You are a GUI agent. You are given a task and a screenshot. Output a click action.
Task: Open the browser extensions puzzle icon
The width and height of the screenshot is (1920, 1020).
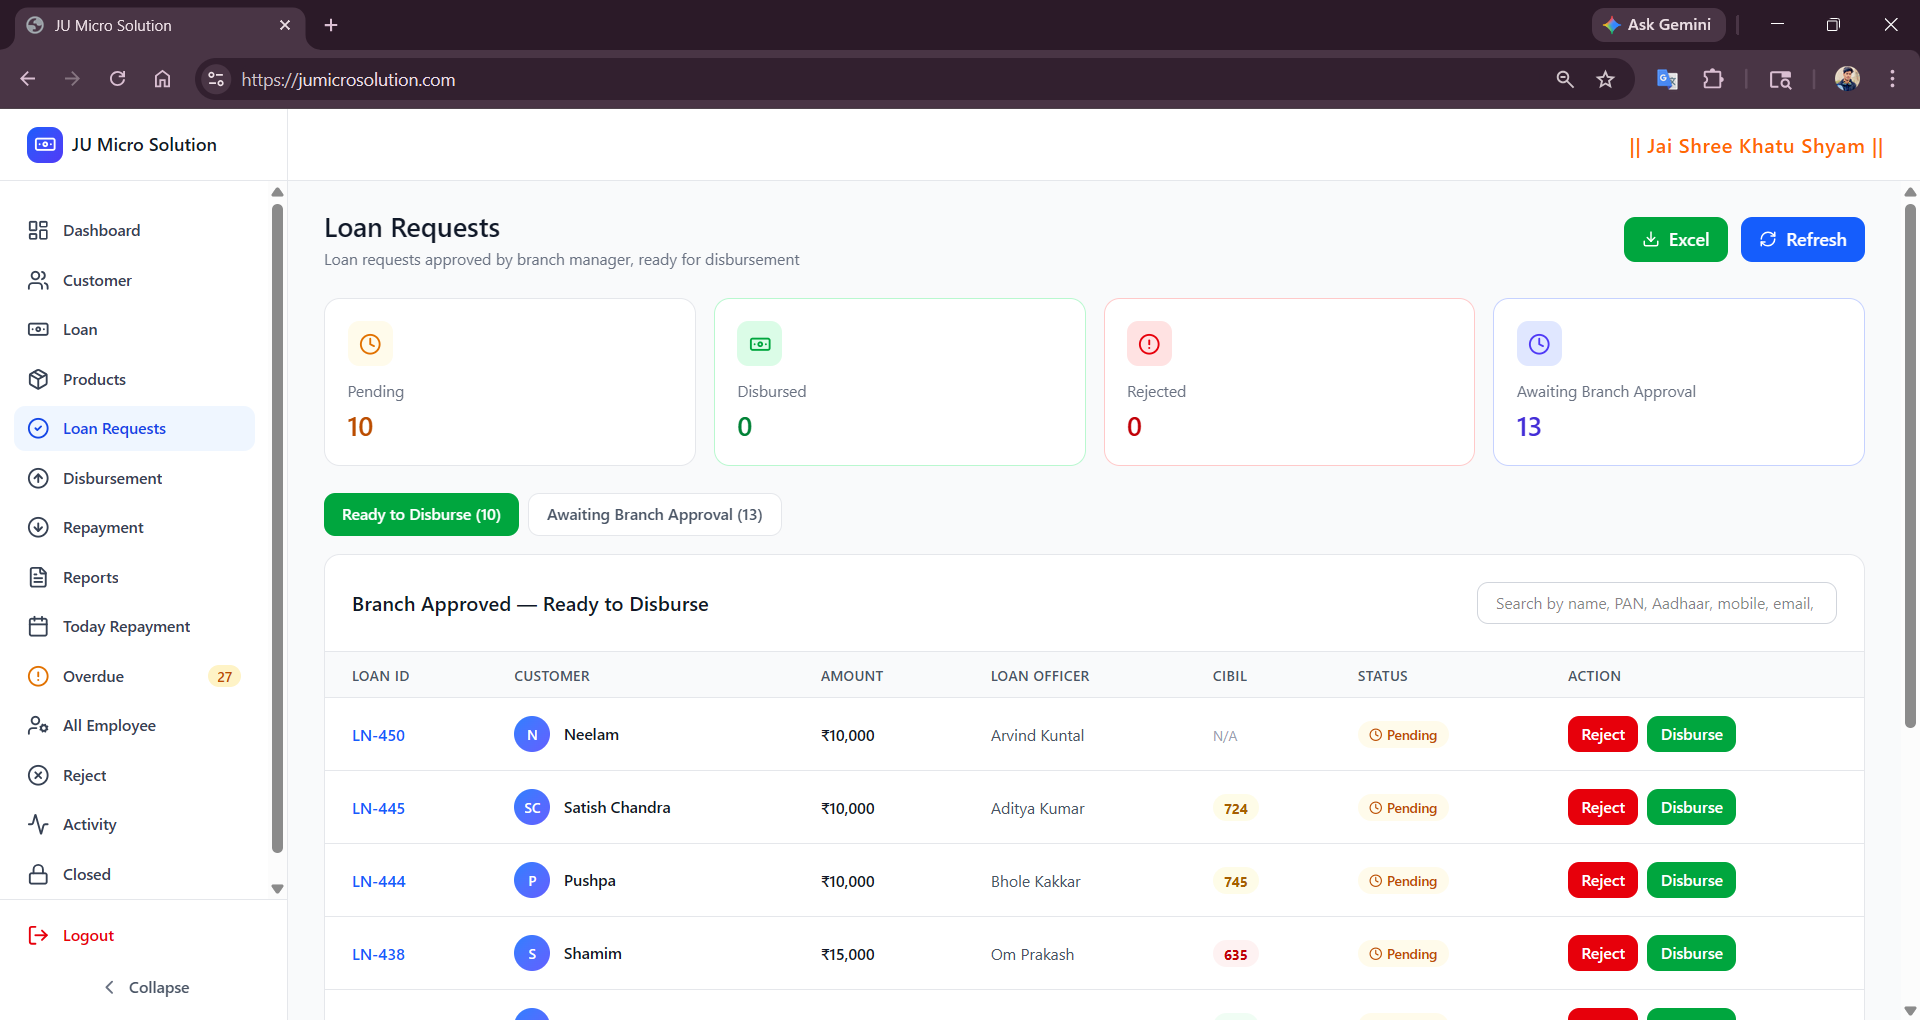1713,79
